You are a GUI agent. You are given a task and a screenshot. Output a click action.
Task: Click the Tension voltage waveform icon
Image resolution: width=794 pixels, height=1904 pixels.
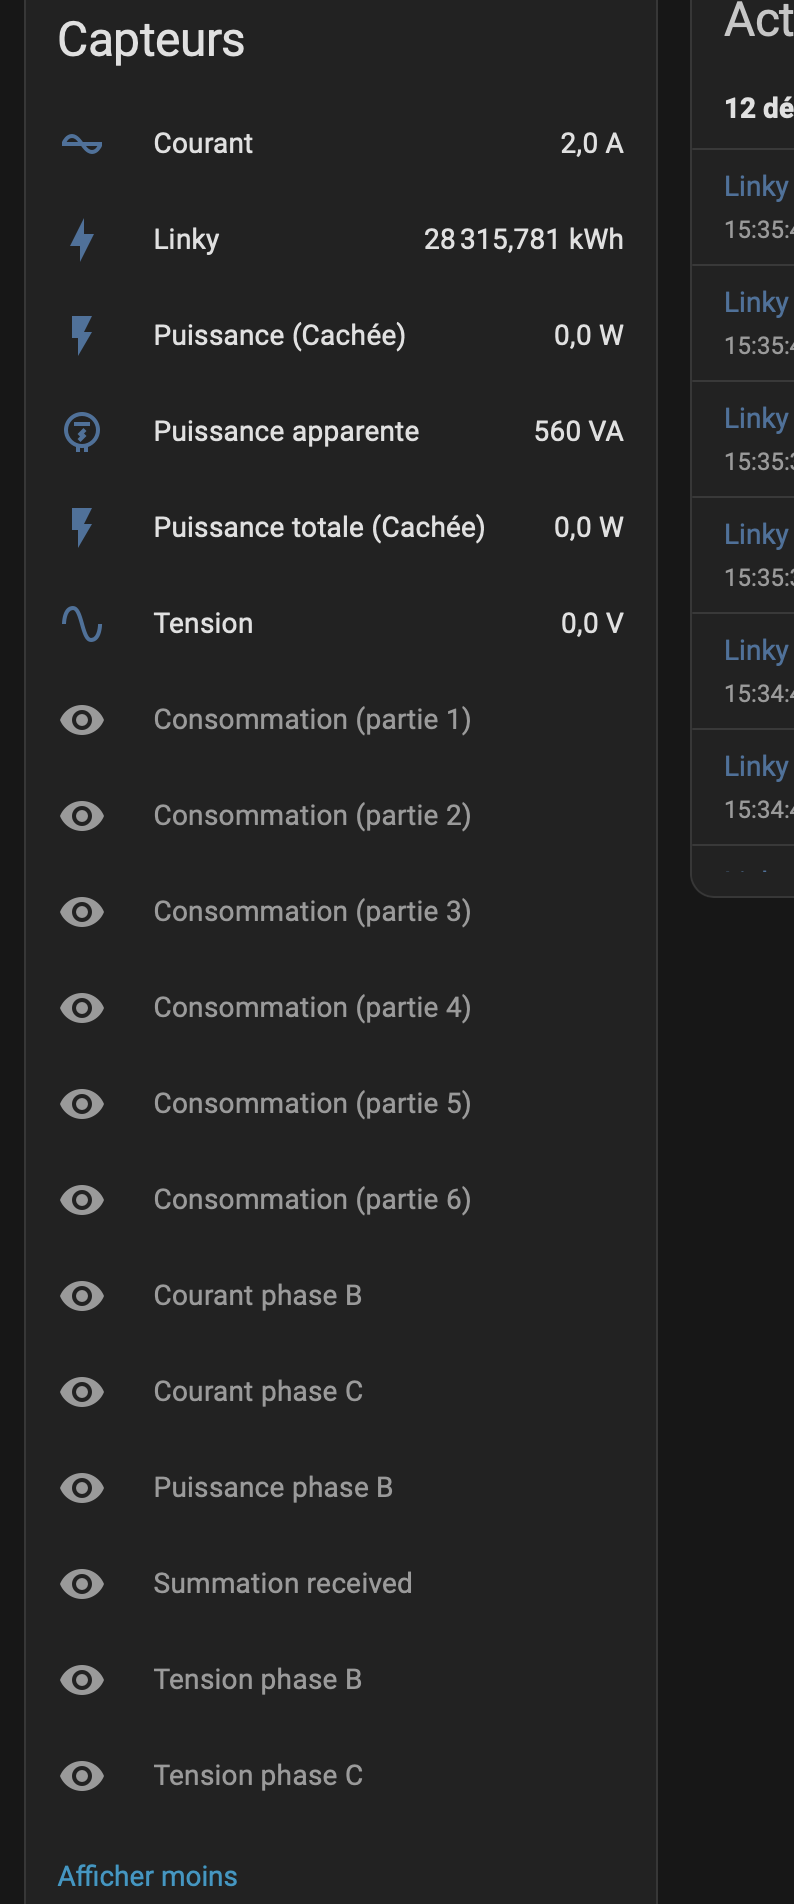pos(81,623)
